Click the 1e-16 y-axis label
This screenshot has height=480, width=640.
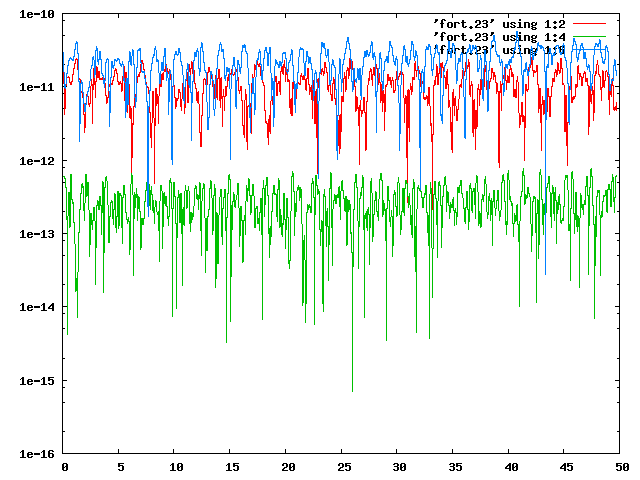(37, 453)
